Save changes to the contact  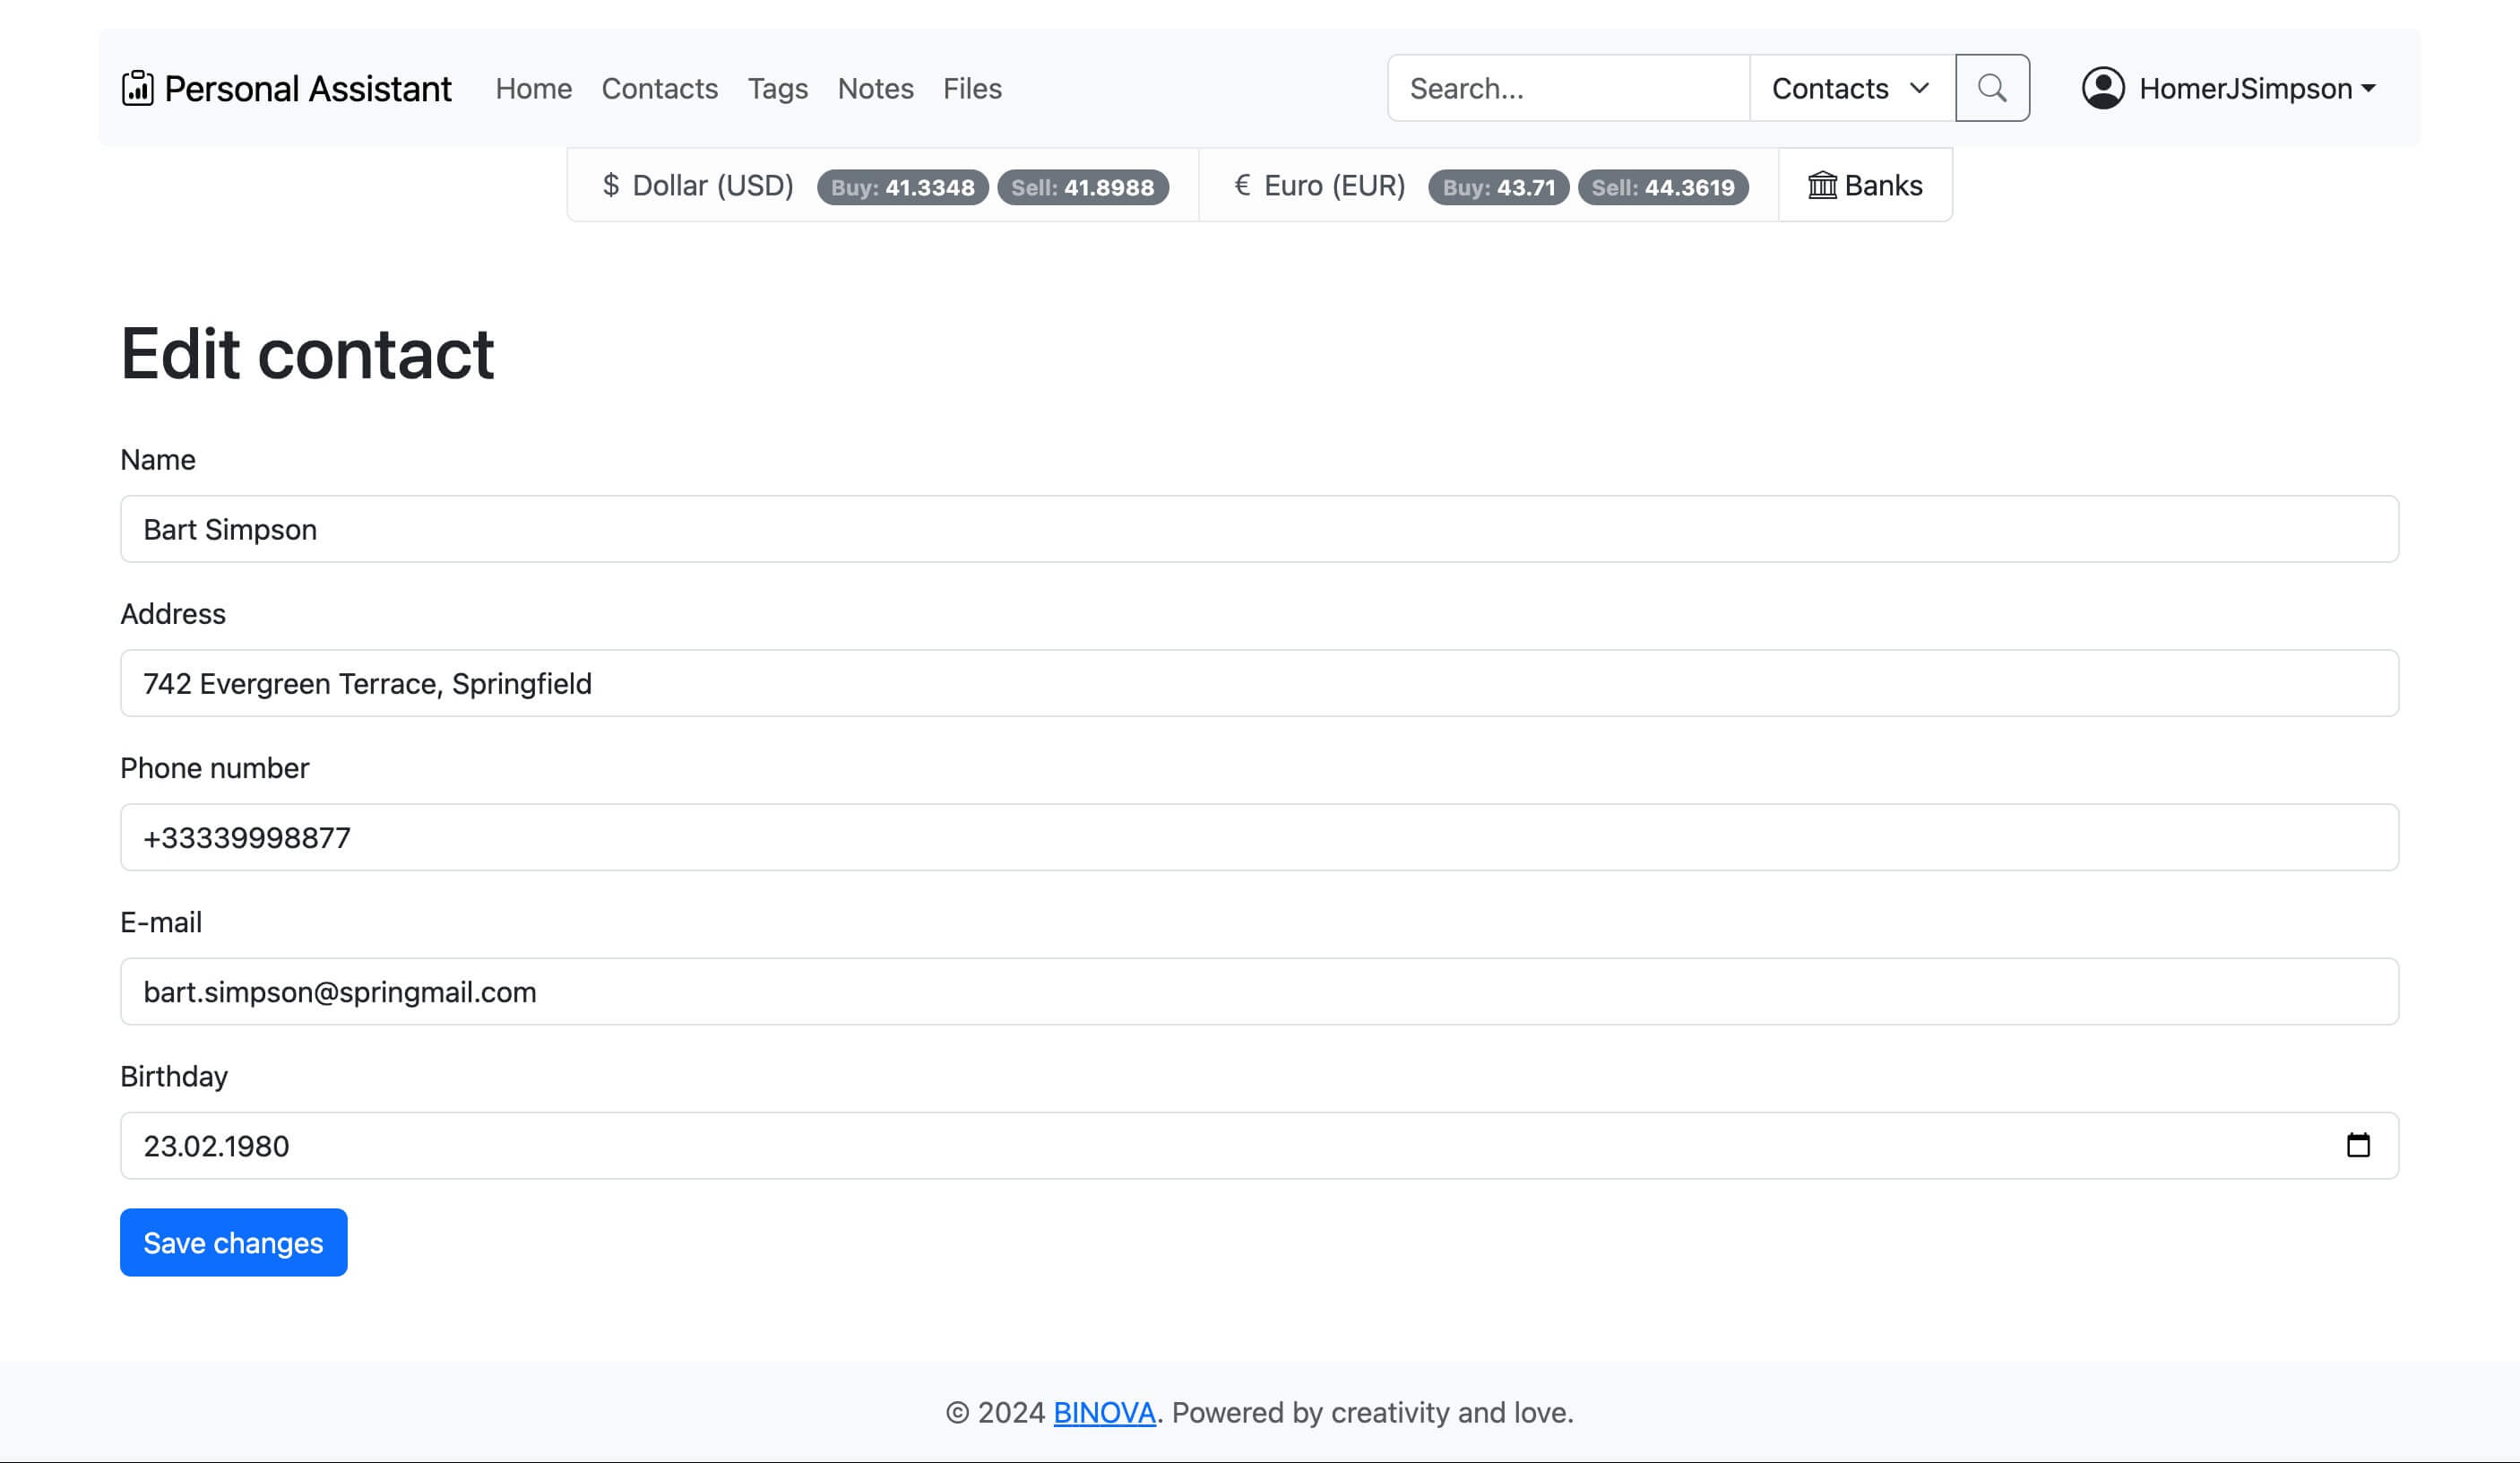(x=234, y=1242)
